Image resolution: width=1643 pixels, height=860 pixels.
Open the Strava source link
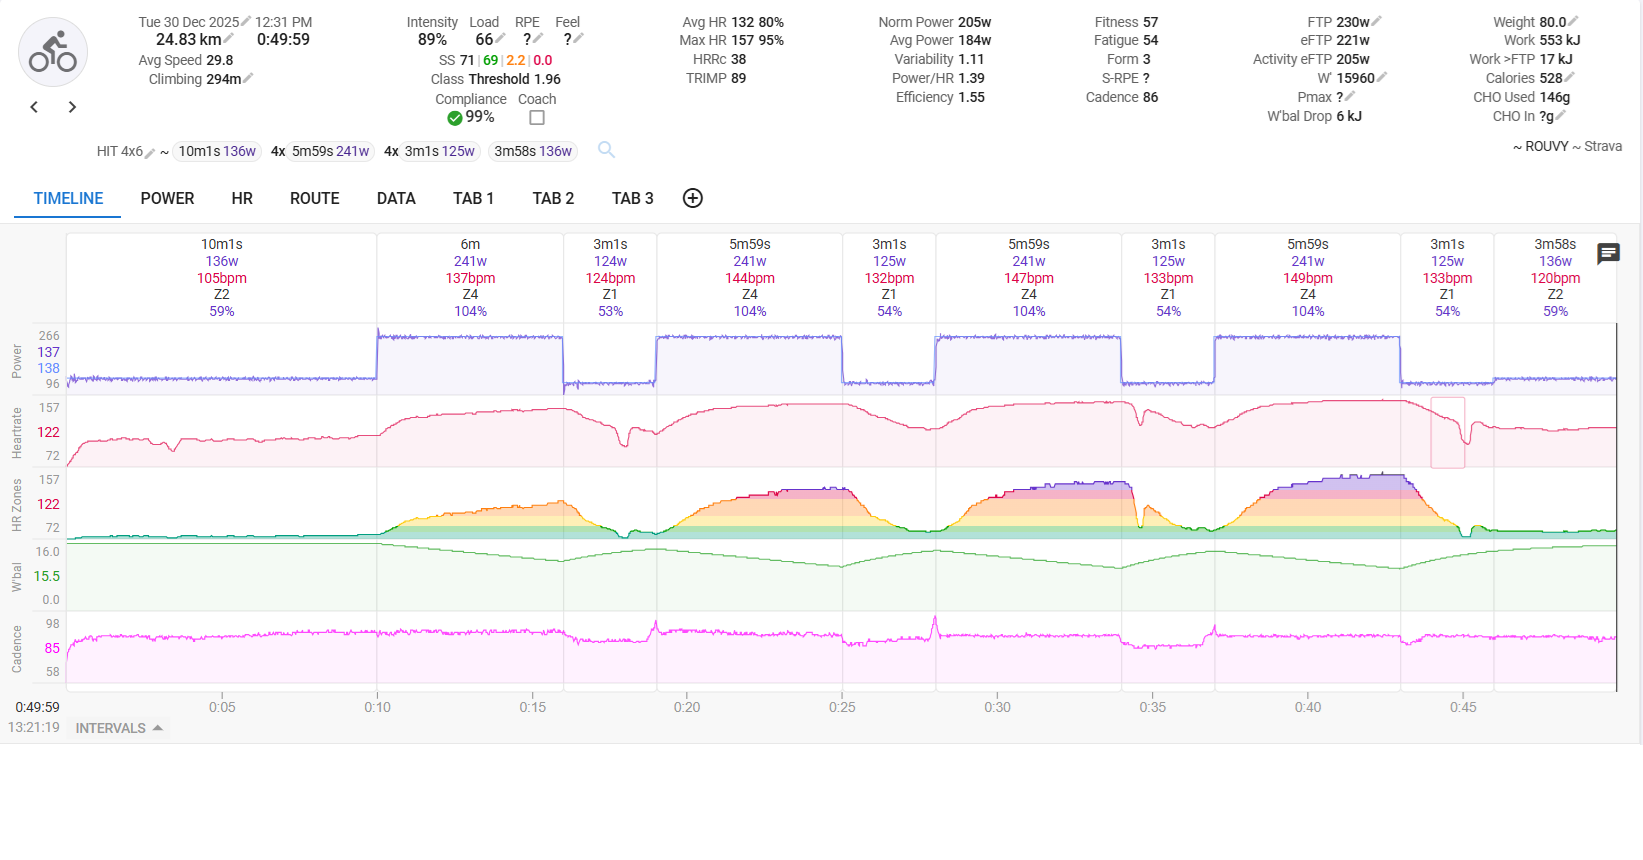point(1602,146)
